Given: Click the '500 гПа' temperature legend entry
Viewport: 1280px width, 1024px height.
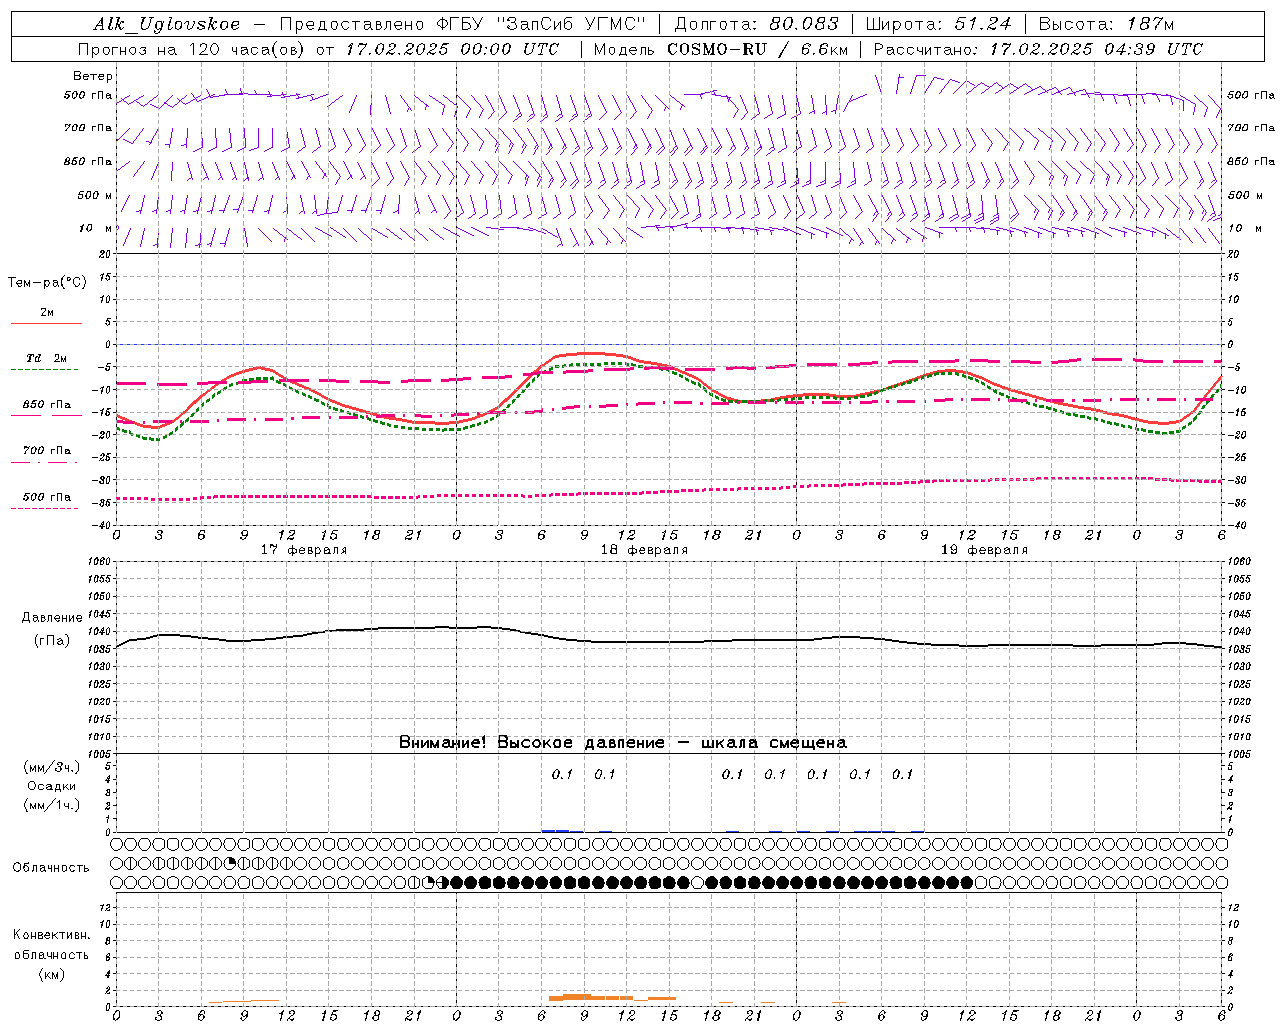Looking at the screenshot, I should pos(47,497).
